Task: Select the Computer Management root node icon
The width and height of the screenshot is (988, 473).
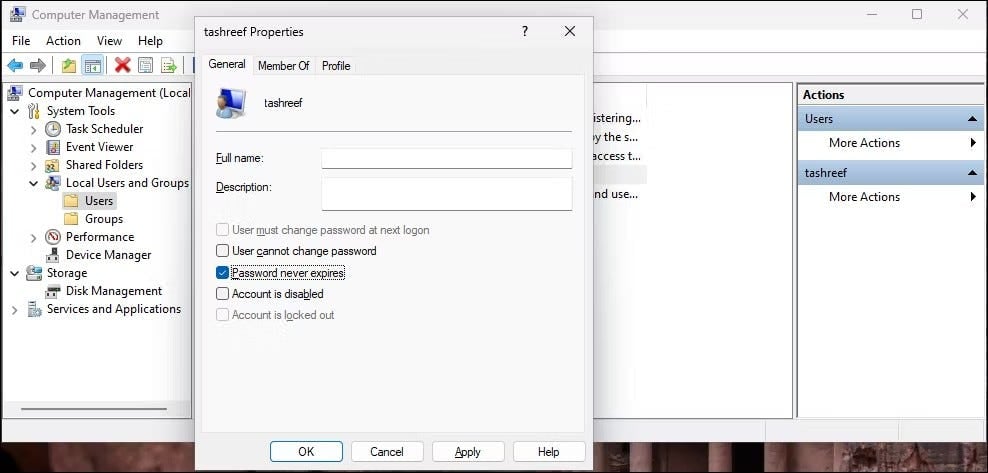Action: 16,93
